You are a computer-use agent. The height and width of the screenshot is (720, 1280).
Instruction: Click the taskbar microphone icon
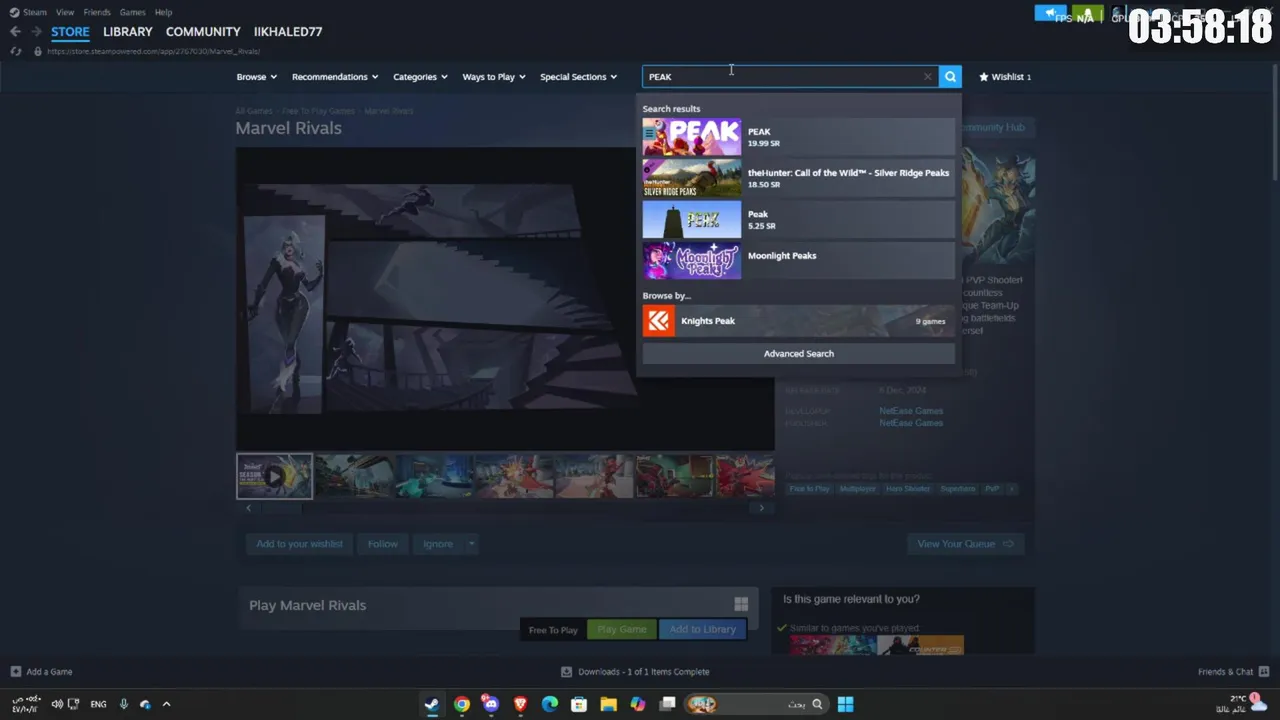click(124, 704)
